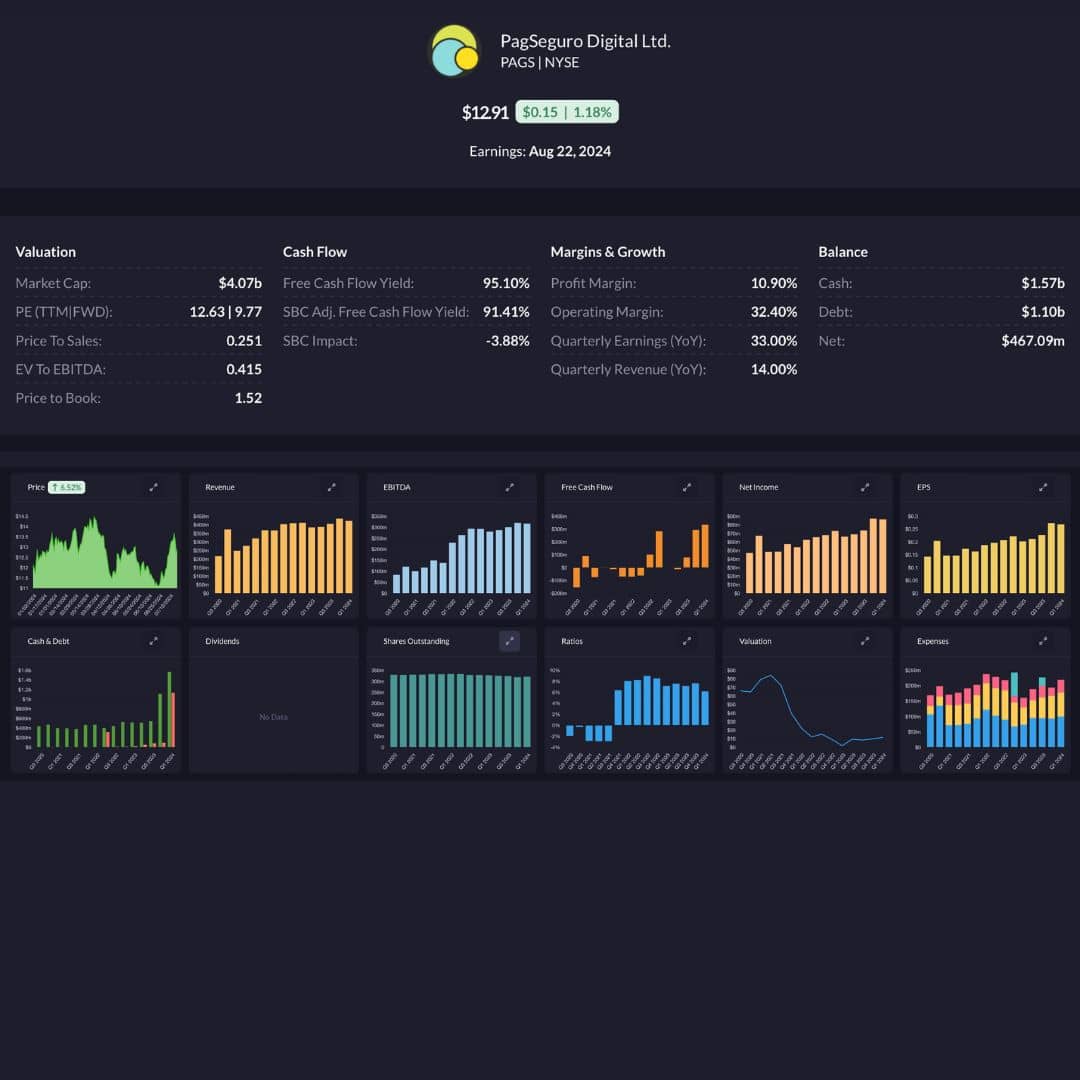Click the Dividends card showing No Data
Screen dimensions: 1080x1080
pyautogui.click(x=273, y=700)
